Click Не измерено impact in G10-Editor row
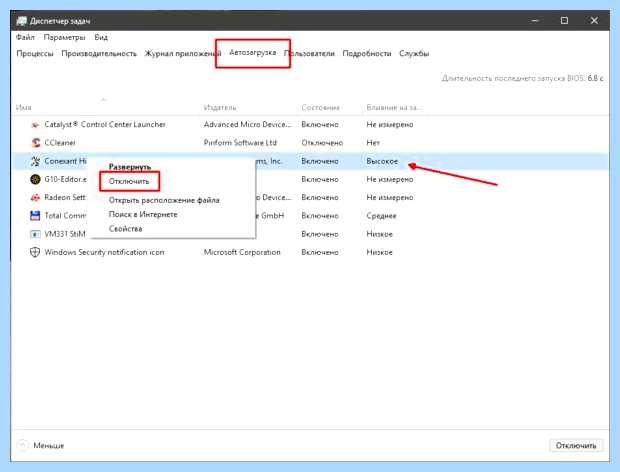620x472 pixels. point(389,179)
